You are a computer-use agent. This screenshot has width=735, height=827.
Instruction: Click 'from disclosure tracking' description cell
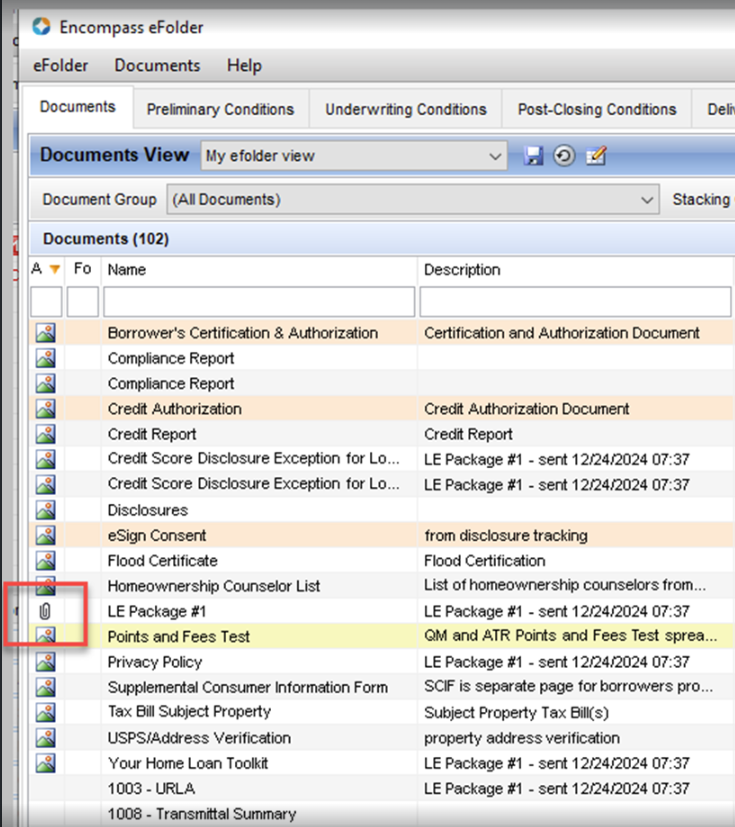pos(506,535)
